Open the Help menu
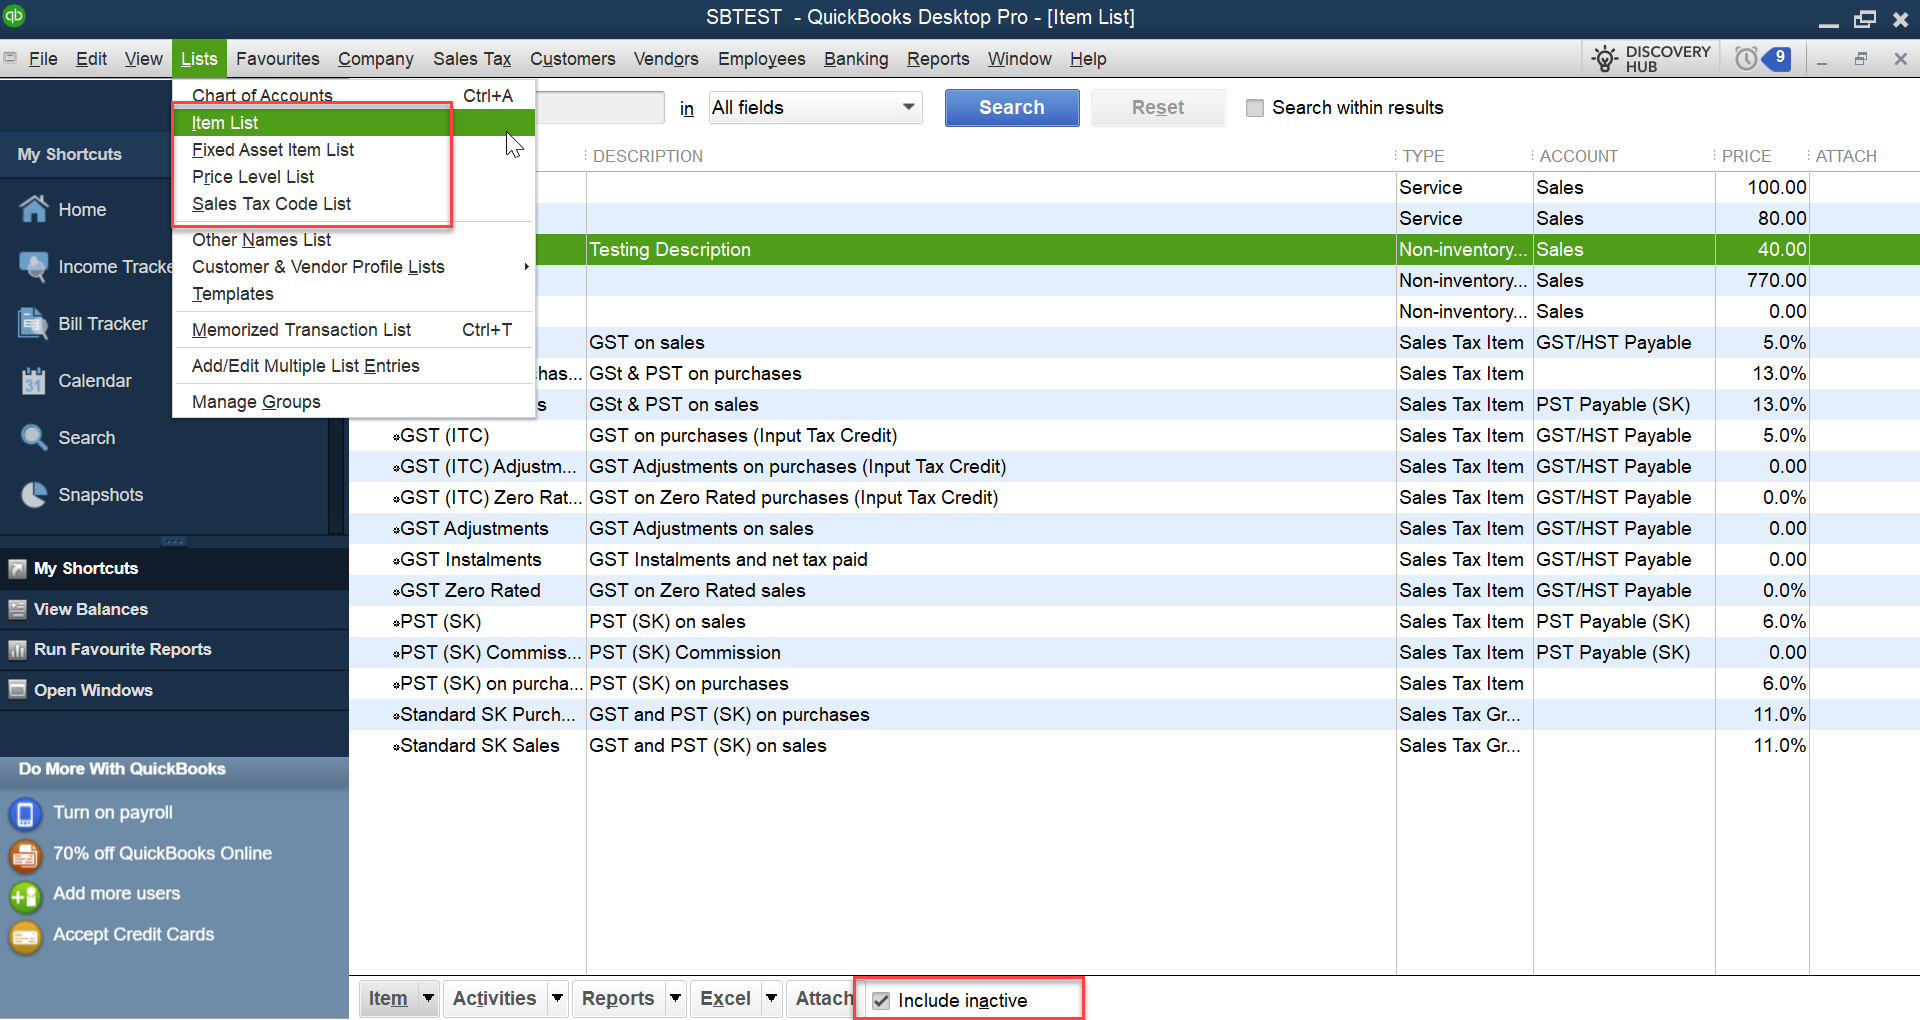 (1088, 59)
